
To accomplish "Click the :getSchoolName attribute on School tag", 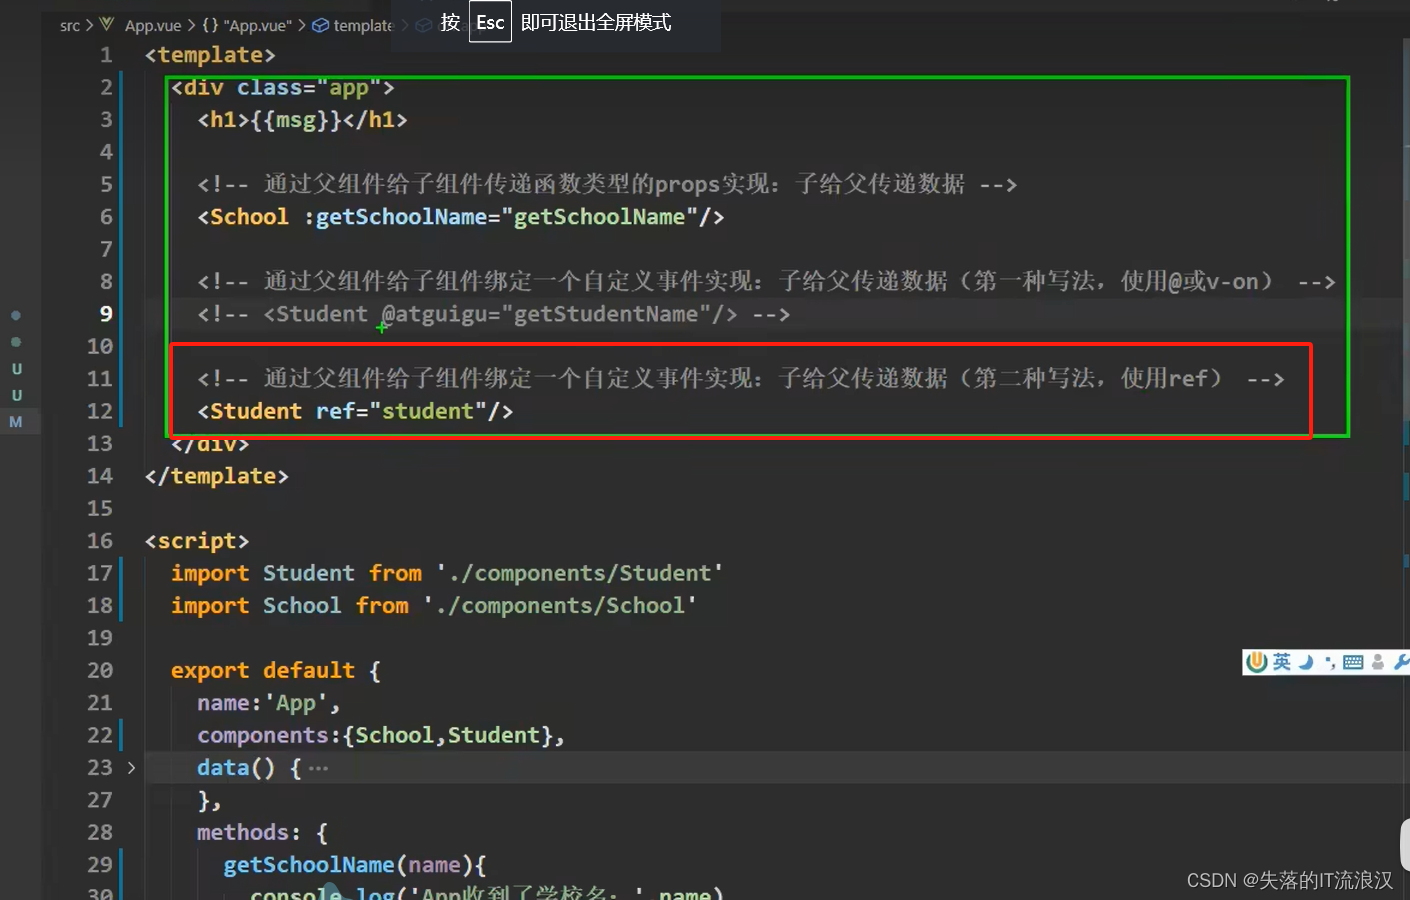I will click(395, 217).
